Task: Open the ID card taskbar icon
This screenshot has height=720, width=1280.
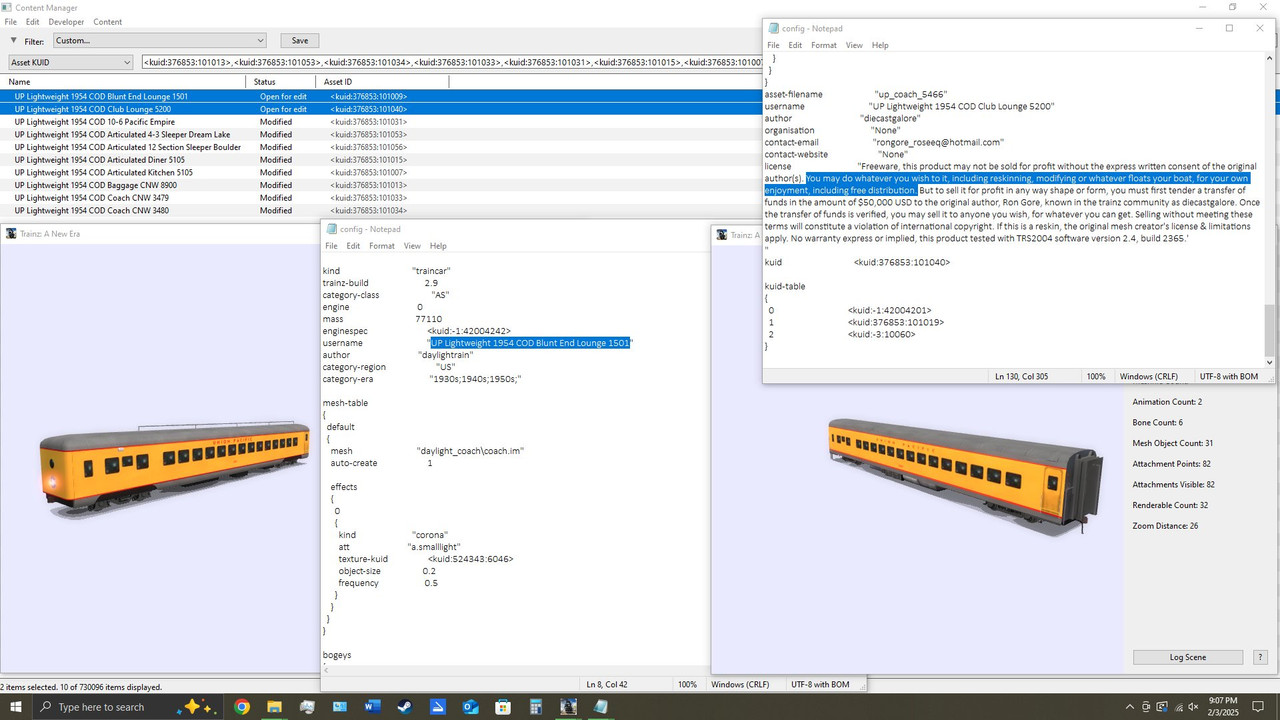Action: [340, 707]
